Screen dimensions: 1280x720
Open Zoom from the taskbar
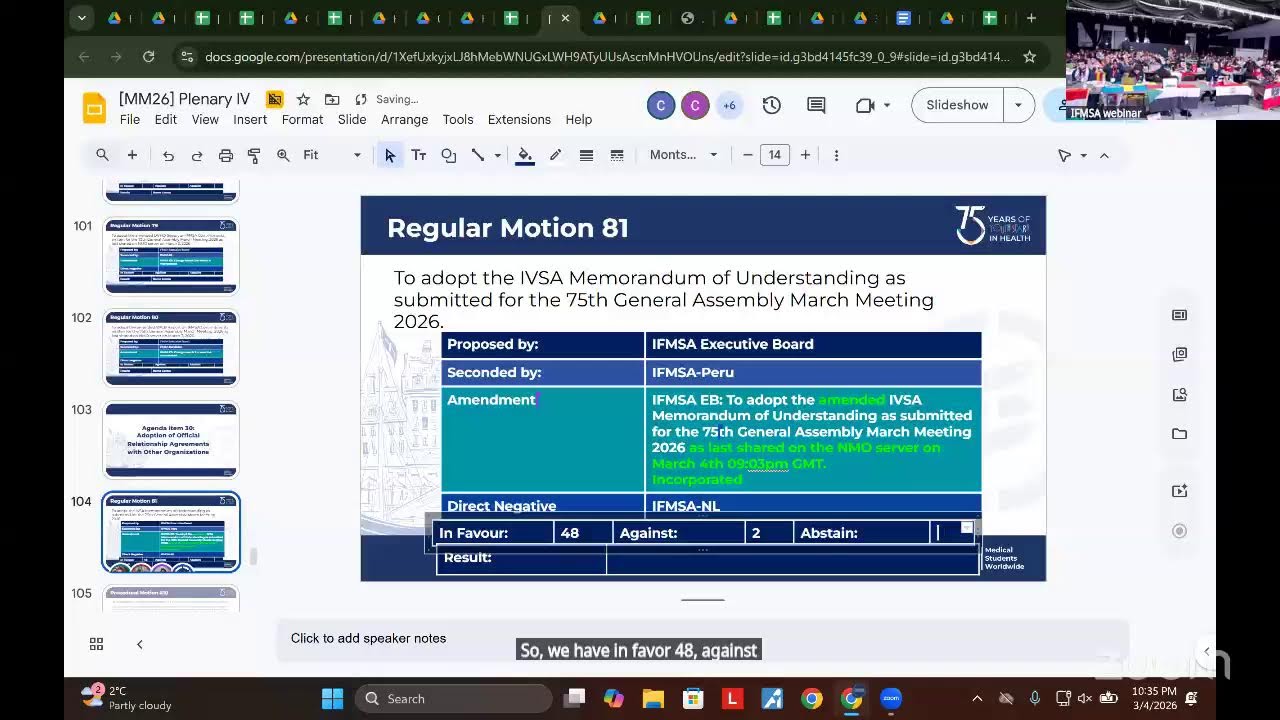pyautogui.click(x=890, y=699)
